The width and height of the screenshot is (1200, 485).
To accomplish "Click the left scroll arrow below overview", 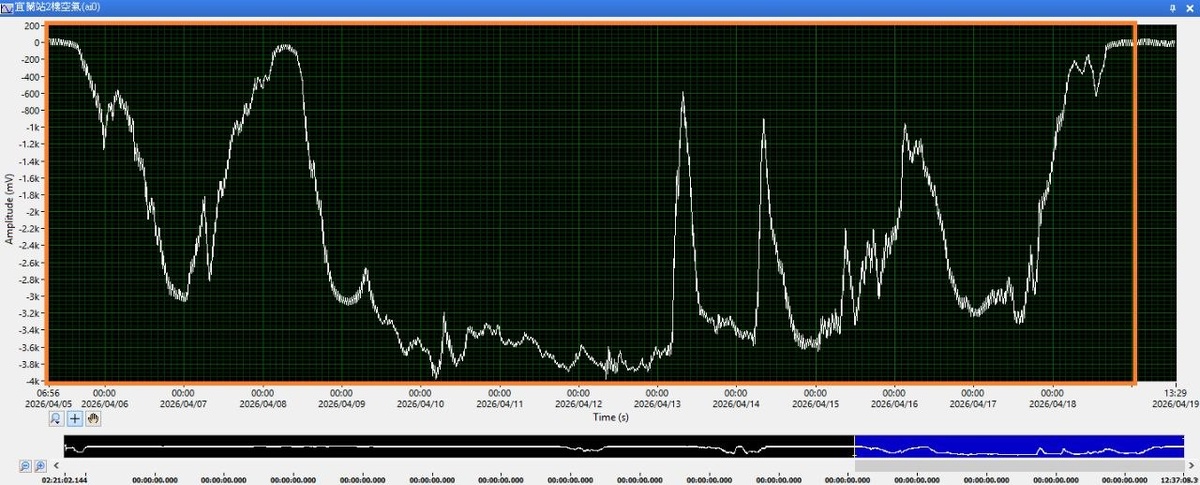I will coord(57,466).
